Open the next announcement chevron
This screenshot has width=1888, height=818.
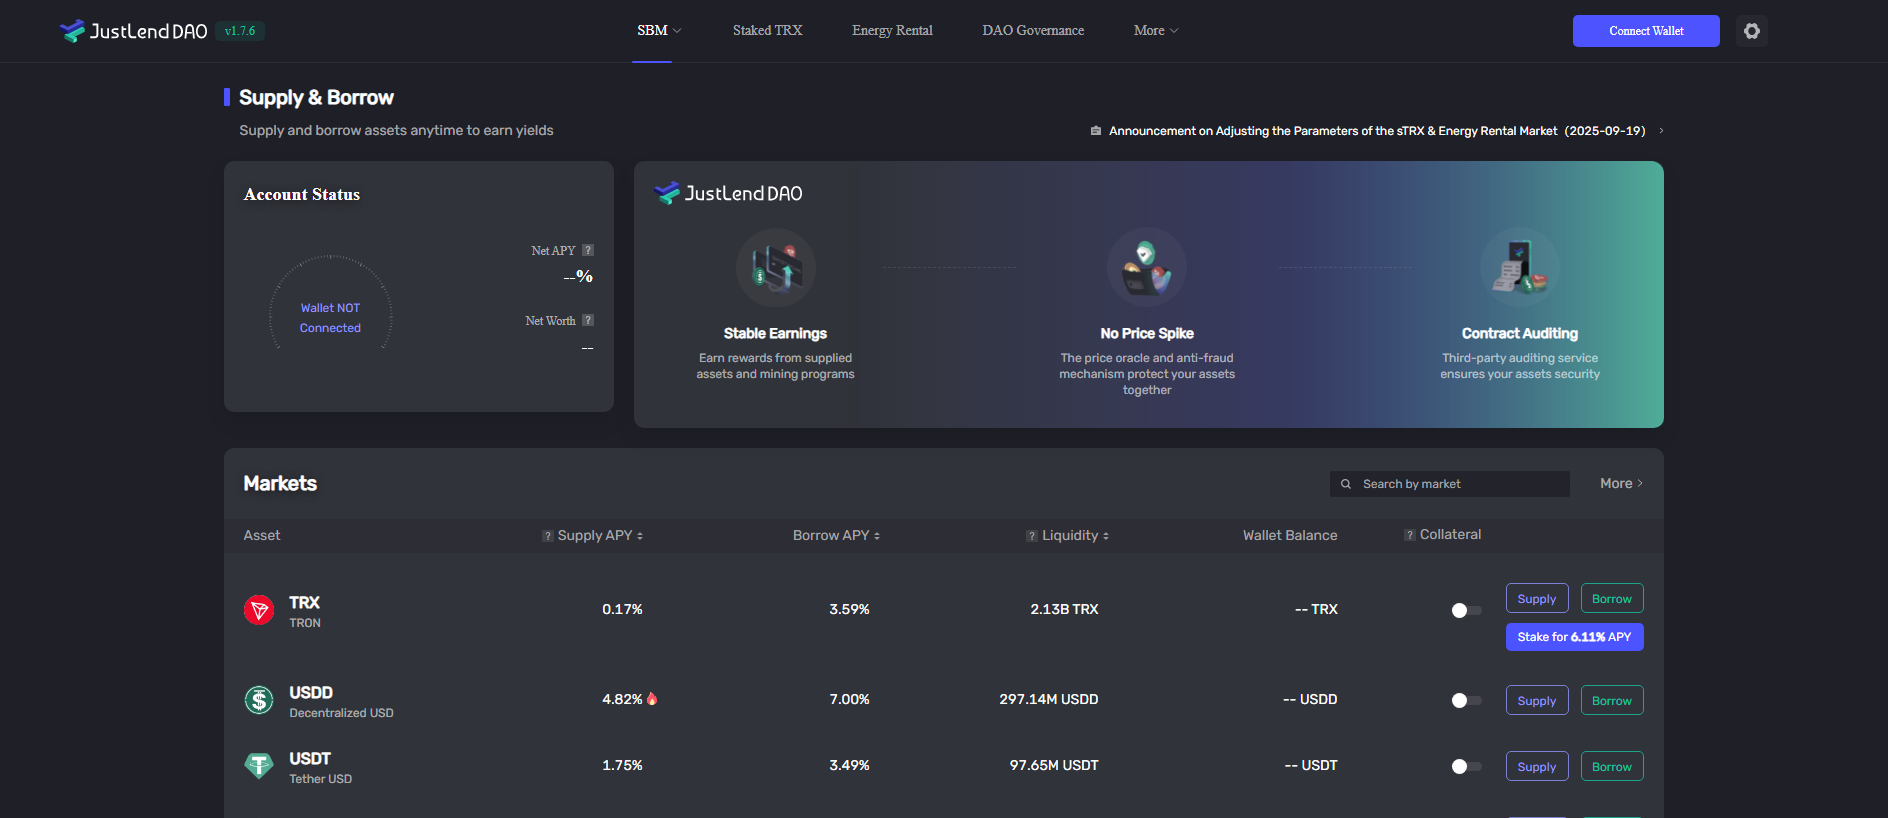[1661, 131]
